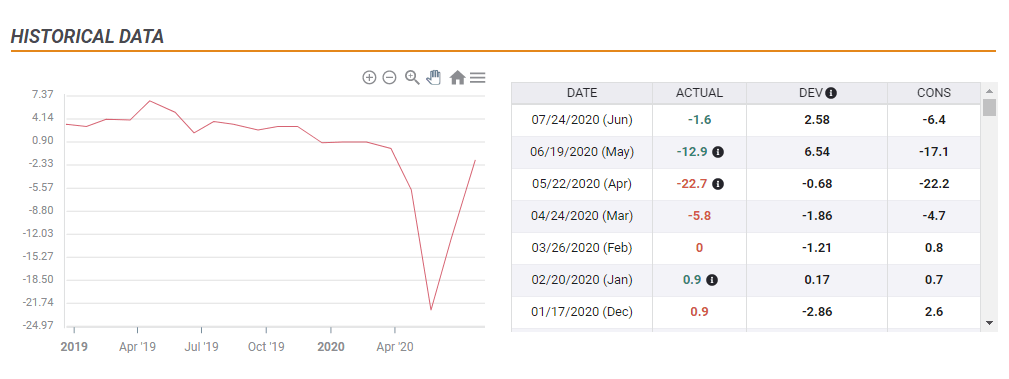1009x379 pixels.
Task: Click info icon beside 0.9 January value
Action: (711, 280)
